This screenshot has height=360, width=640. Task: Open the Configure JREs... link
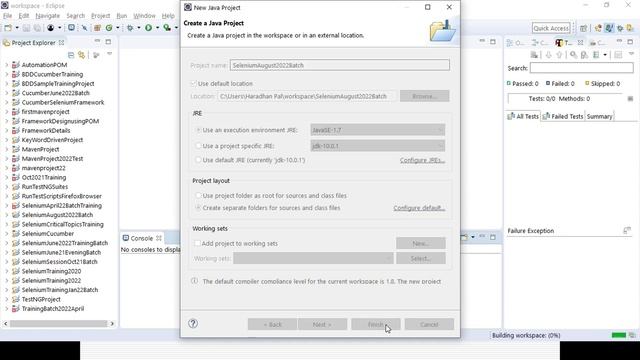click(x=422, y=160)
